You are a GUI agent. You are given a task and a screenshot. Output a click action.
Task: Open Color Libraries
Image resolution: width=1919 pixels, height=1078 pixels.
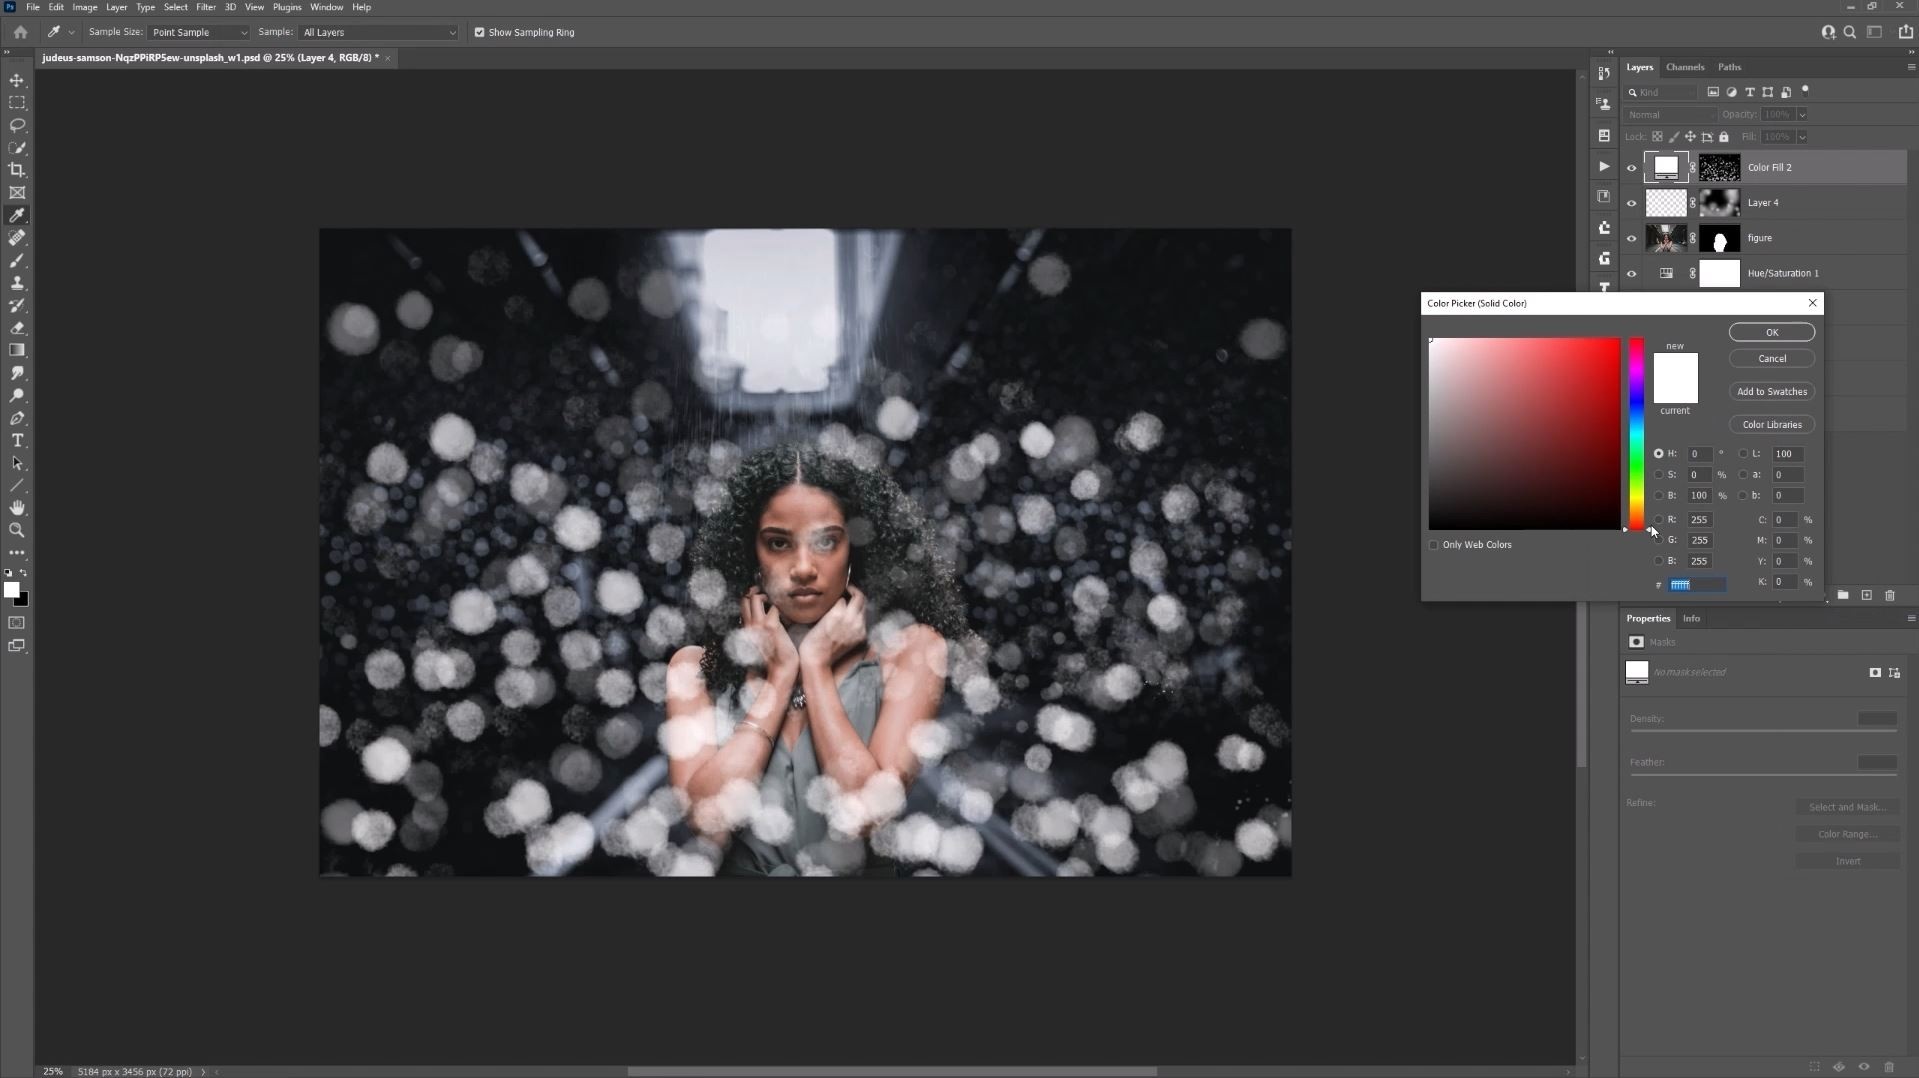[1771, 424]
